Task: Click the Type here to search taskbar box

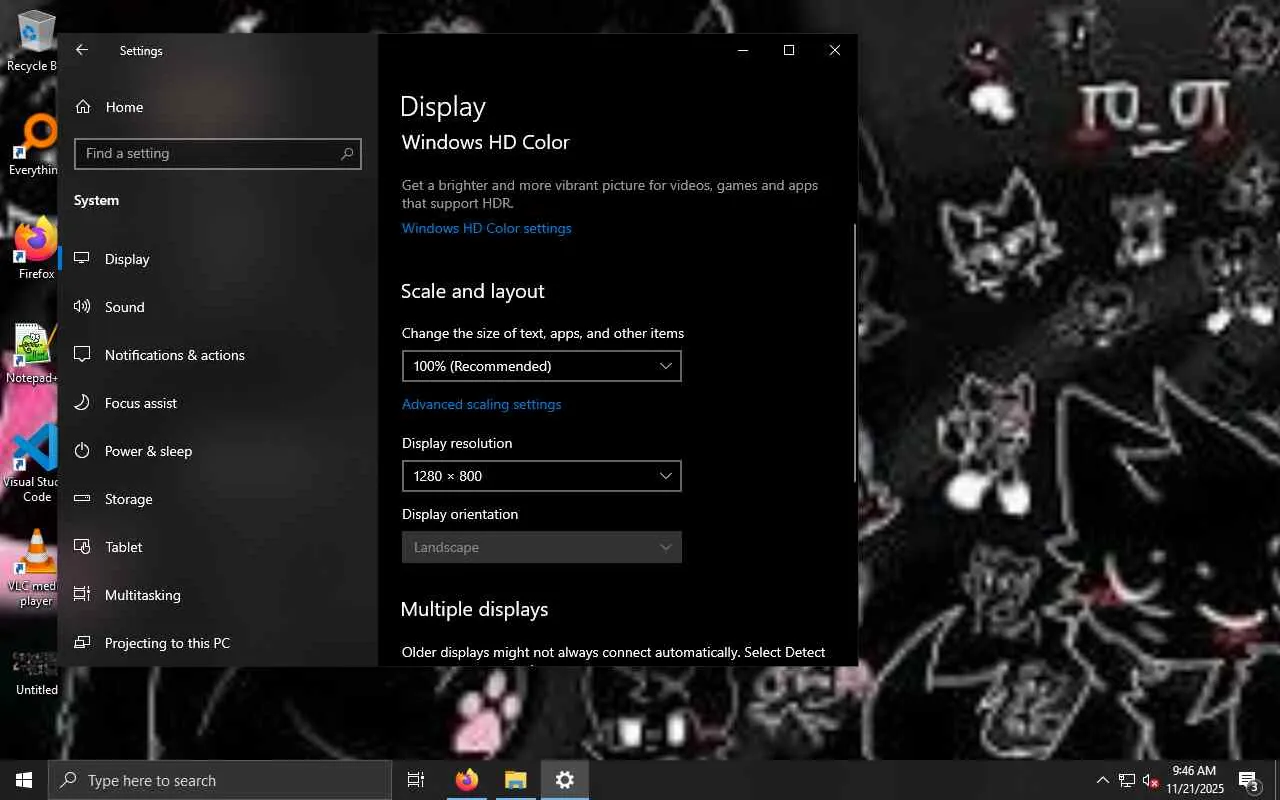Action: [x=220, y=780]
